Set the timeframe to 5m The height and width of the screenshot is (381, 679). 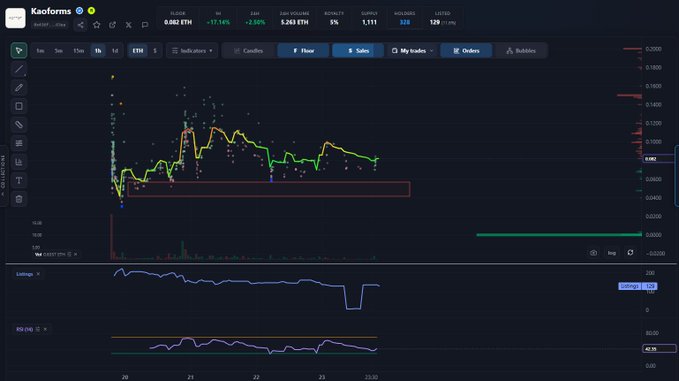(58, 51)
